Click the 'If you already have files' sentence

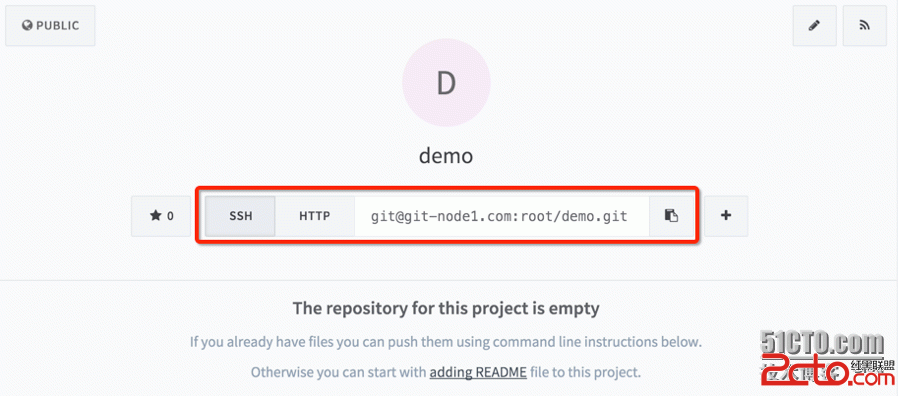(x=446, y=343)
